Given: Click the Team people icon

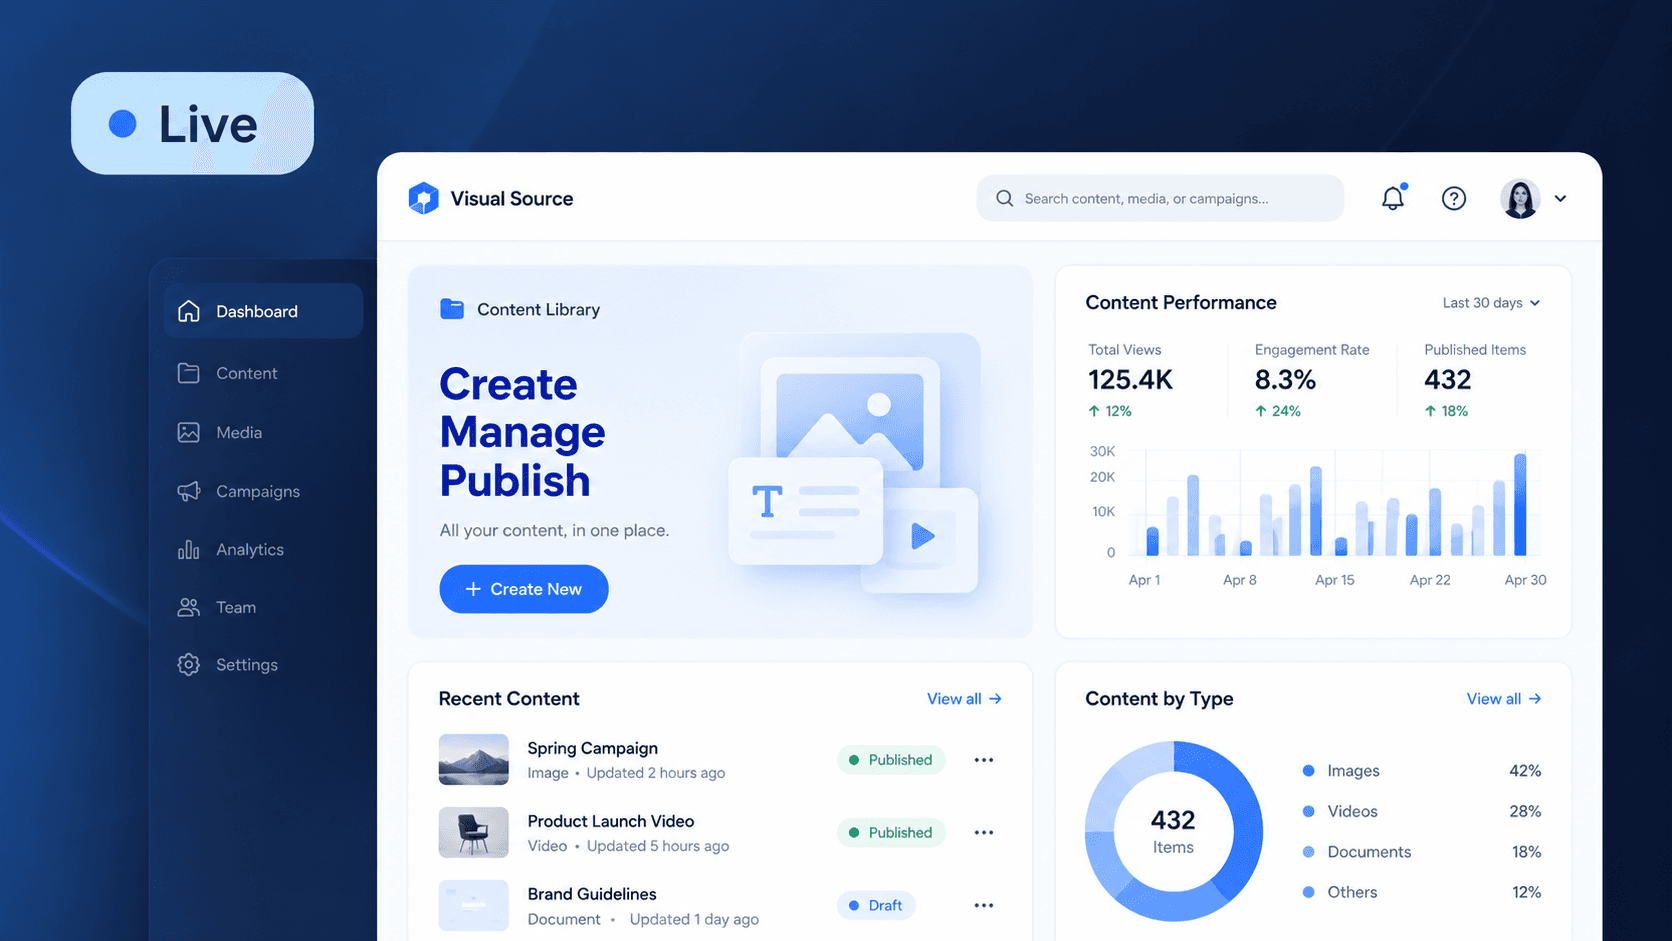Looking at the screenshot, I should pos(189,607).
